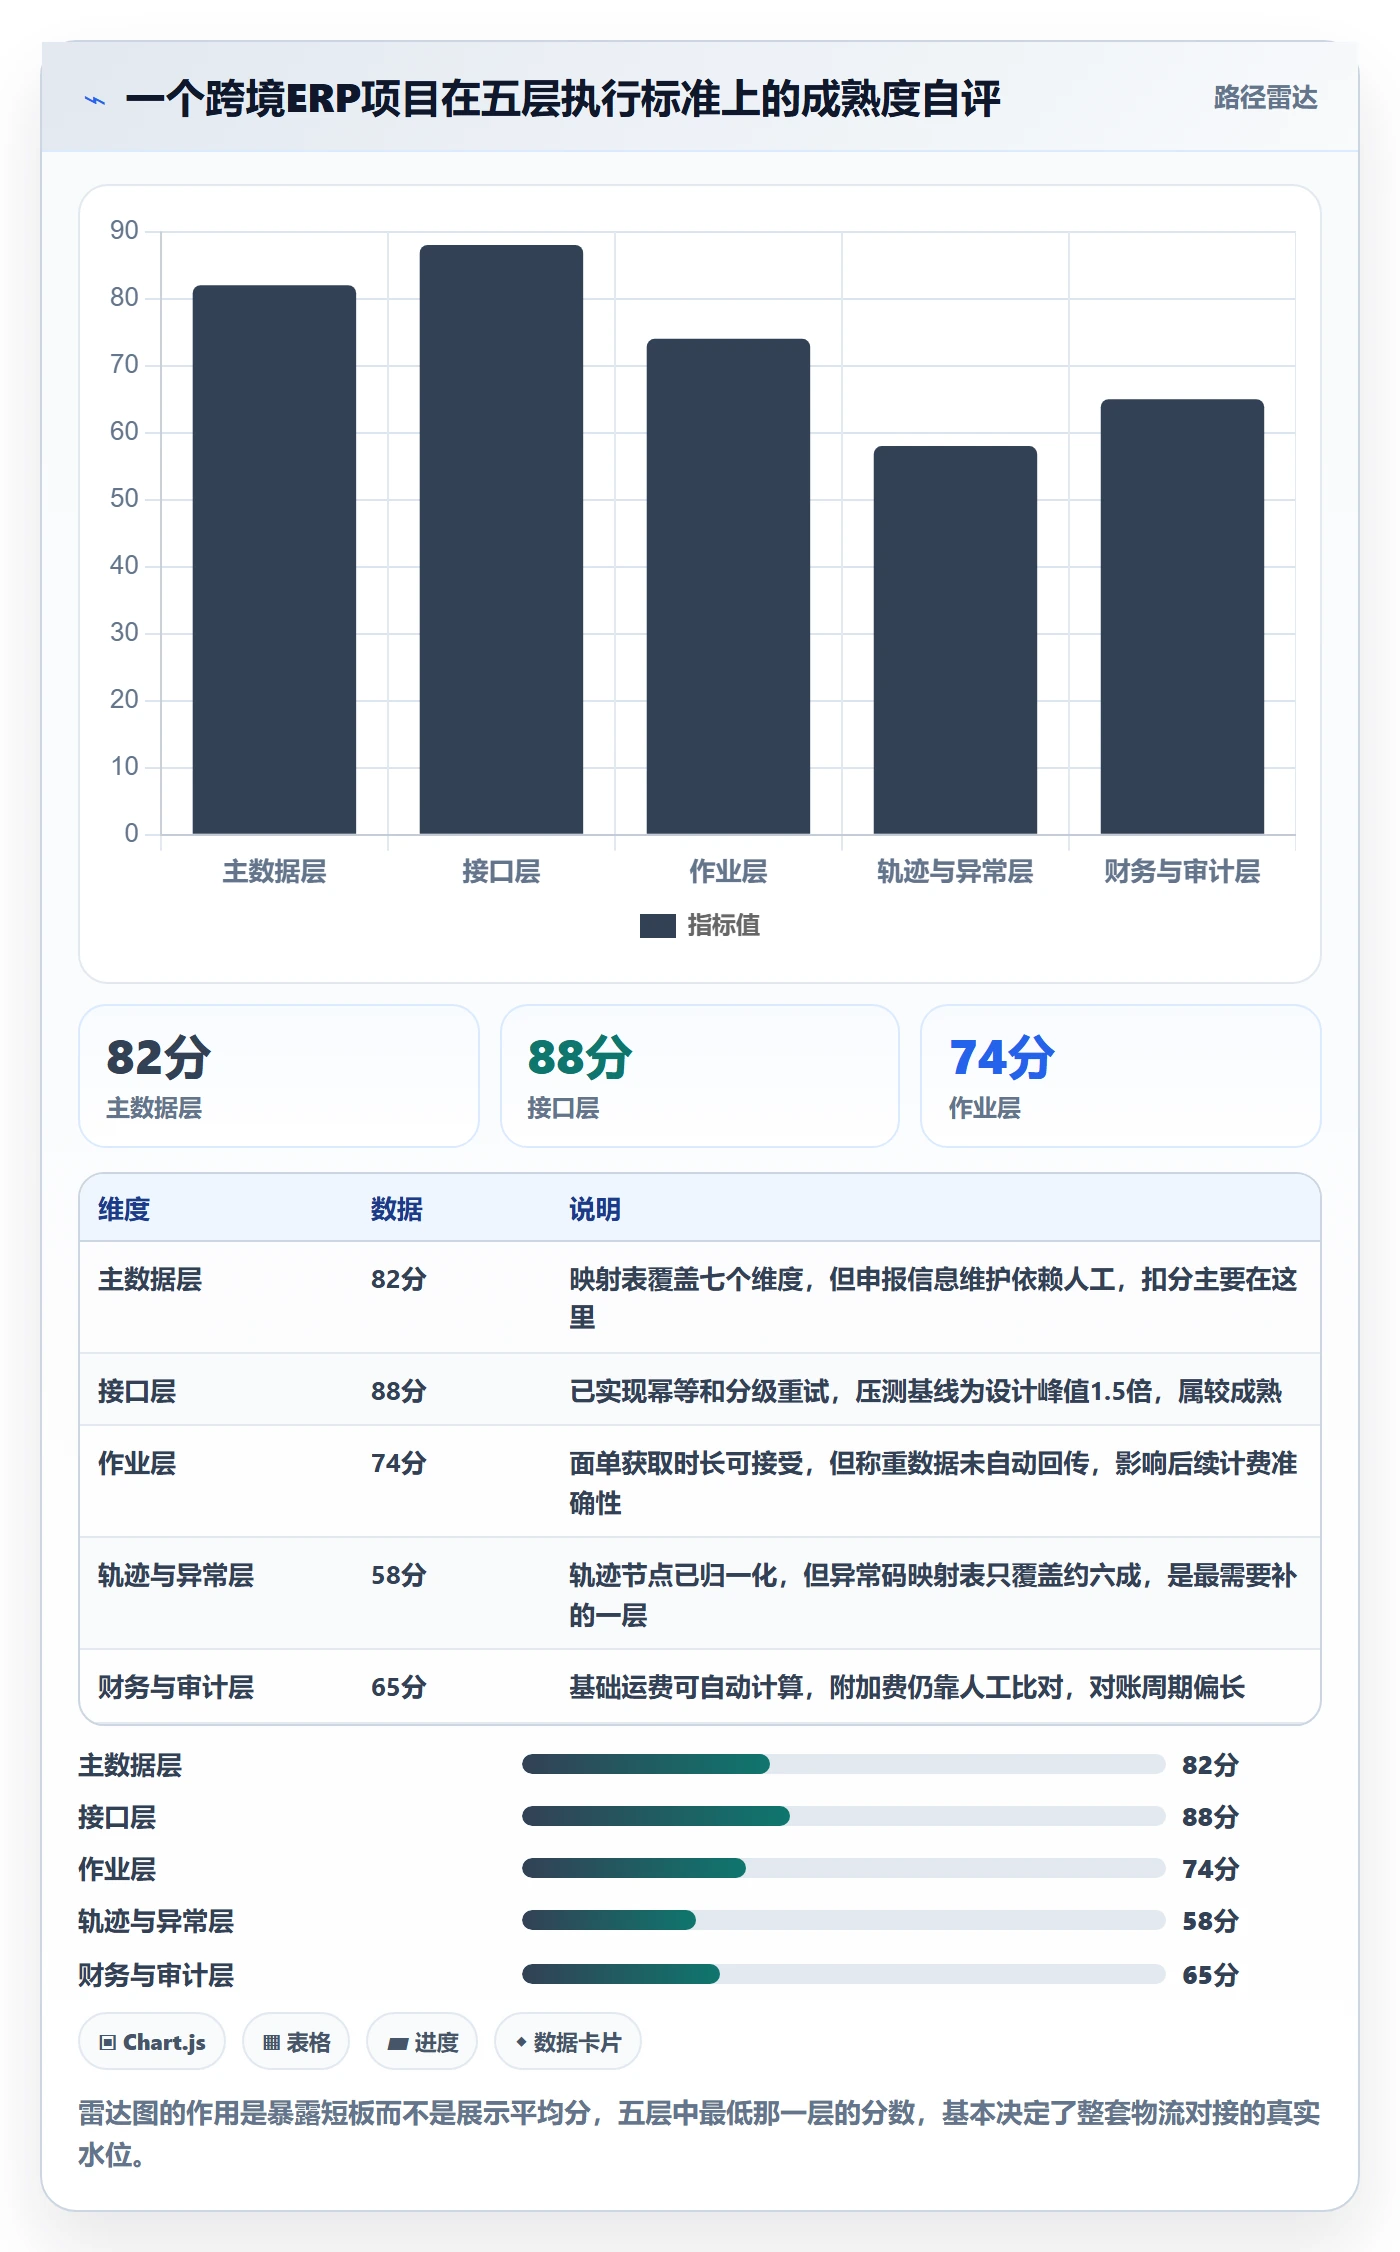Click the 财务与审计层 x-axis label in the chart
Viewport: 1400px width, 2252px height.
pyautogui.click(x=1182, y=871)
